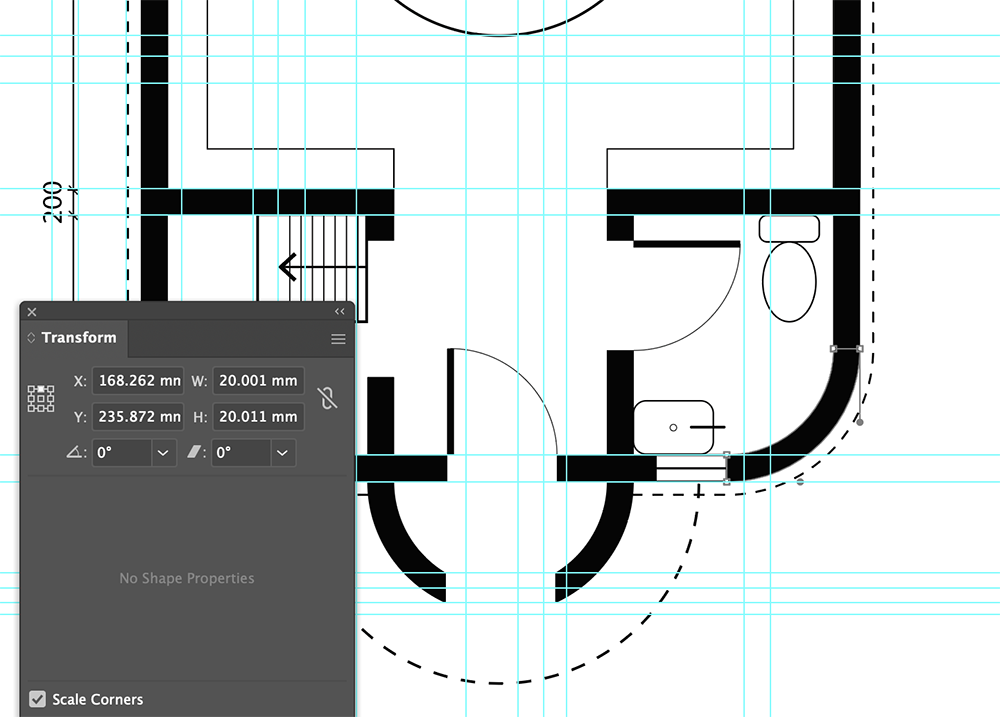The height and width of the screenshot is (717, 1000).
Task: Click into the X position field
Action: tap(137, 381)
